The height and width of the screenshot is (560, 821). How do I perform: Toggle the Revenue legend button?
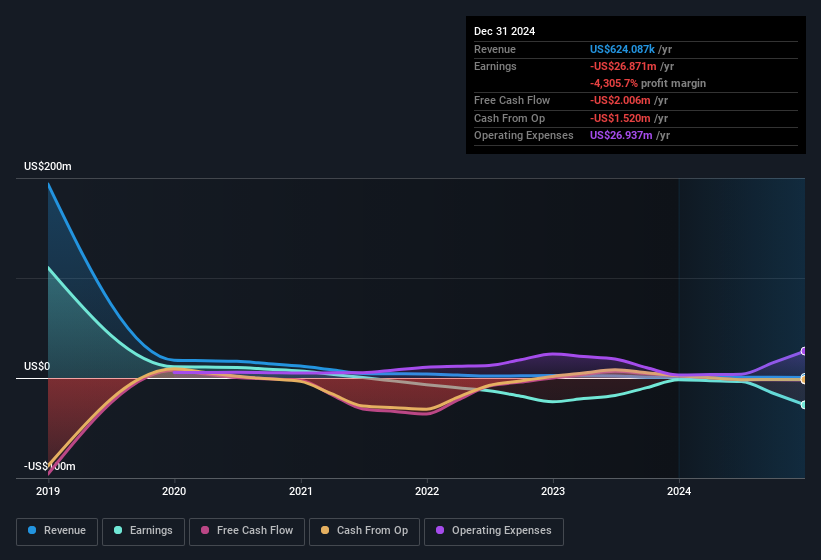point(57,531)
